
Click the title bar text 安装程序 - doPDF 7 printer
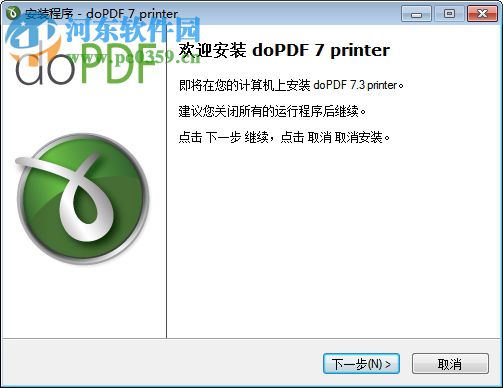[101, 14]
